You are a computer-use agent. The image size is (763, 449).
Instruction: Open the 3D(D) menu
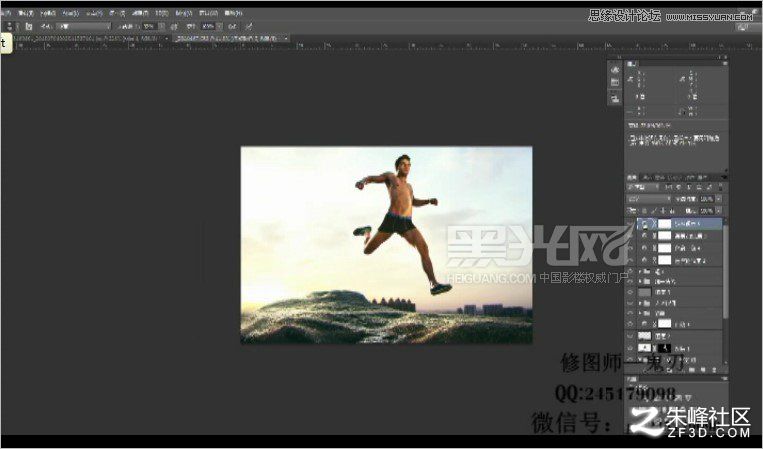[163, 14]
